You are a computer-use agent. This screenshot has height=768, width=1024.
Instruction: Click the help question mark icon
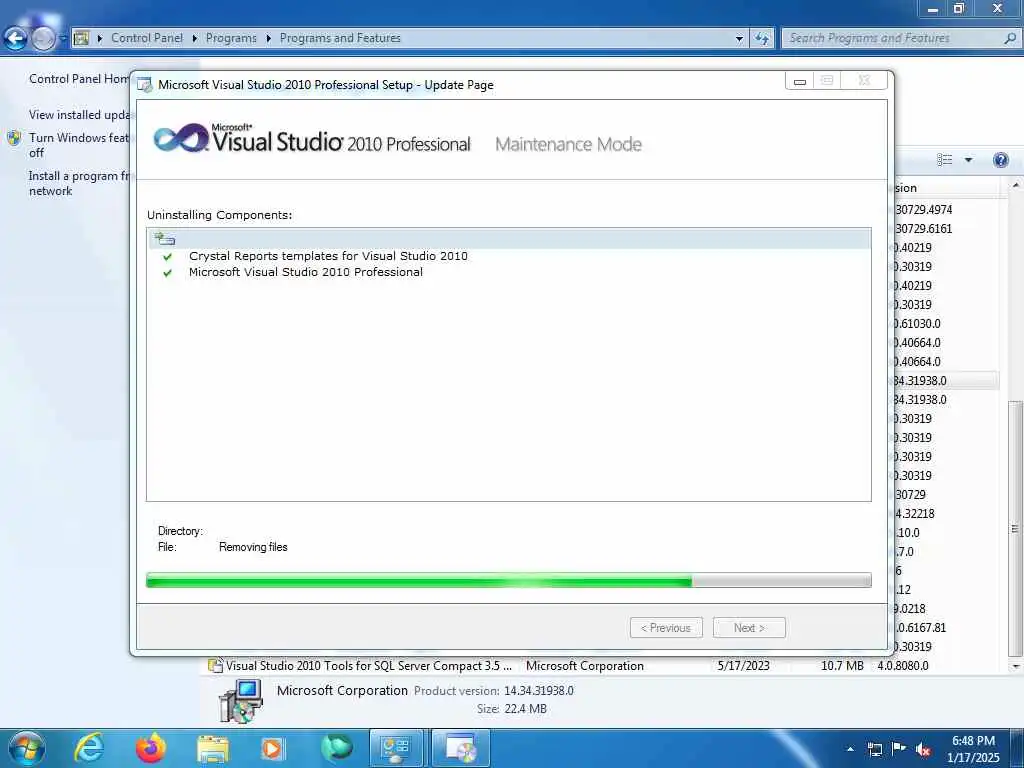1000,160
